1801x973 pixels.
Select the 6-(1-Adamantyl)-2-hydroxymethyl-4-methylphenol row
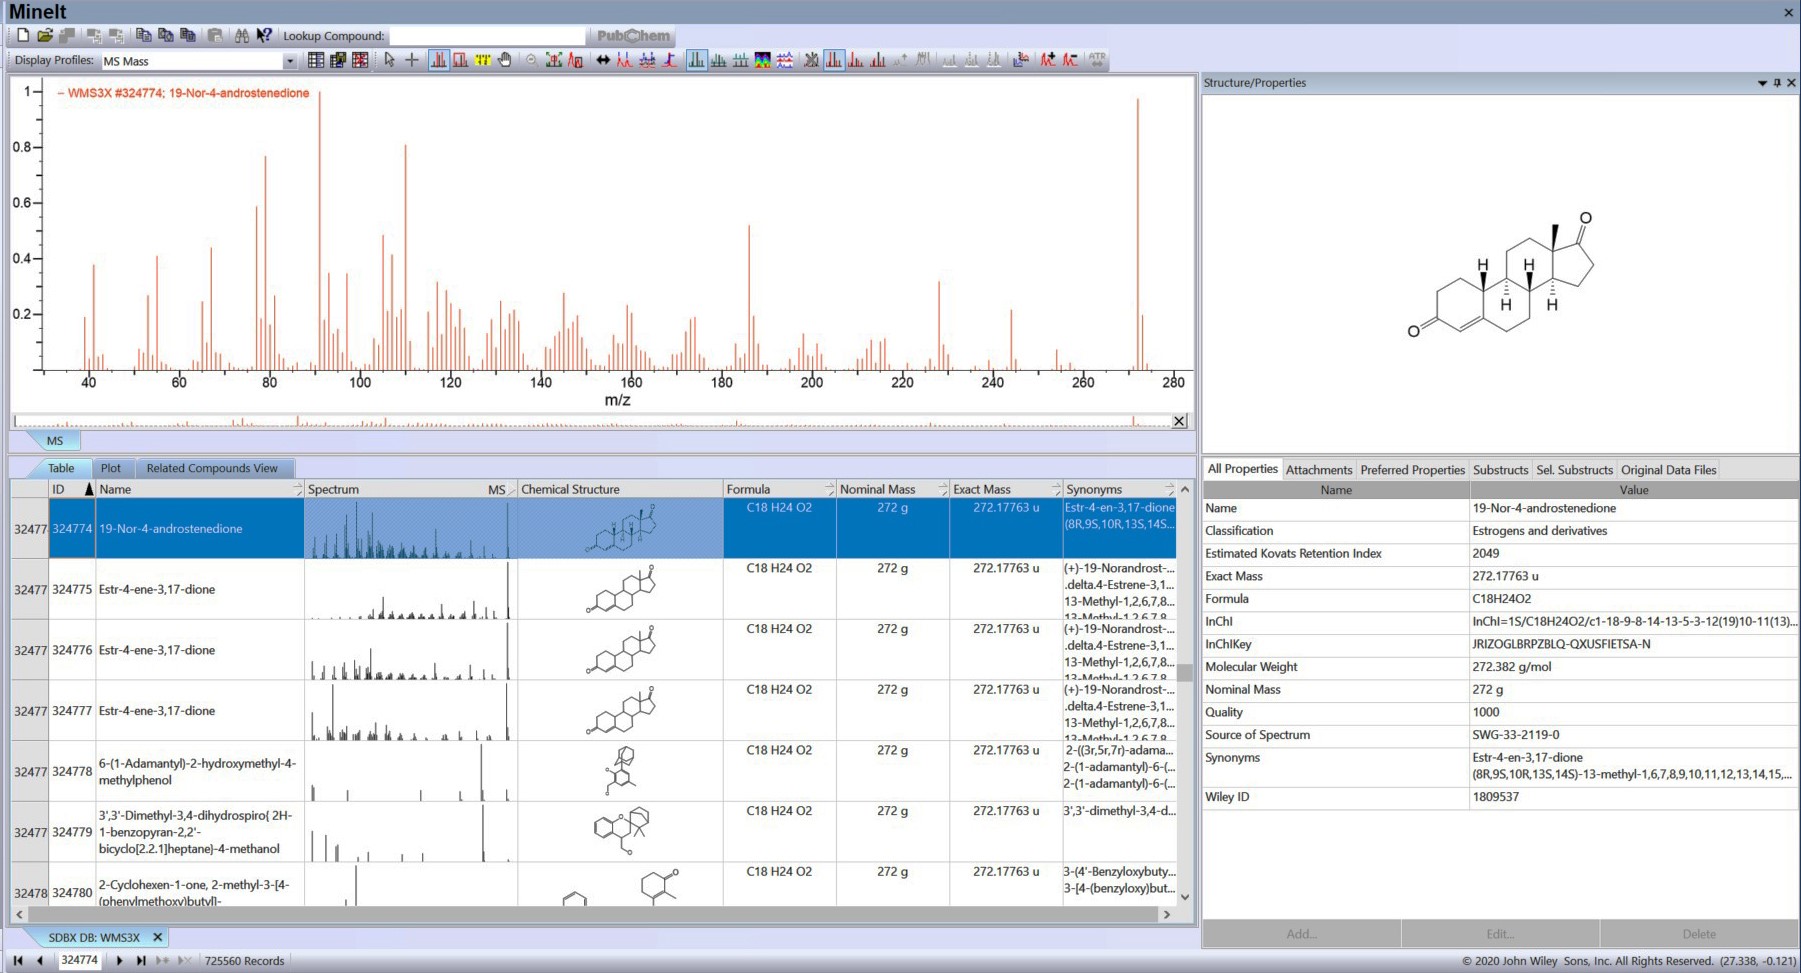tap(197, 771)
